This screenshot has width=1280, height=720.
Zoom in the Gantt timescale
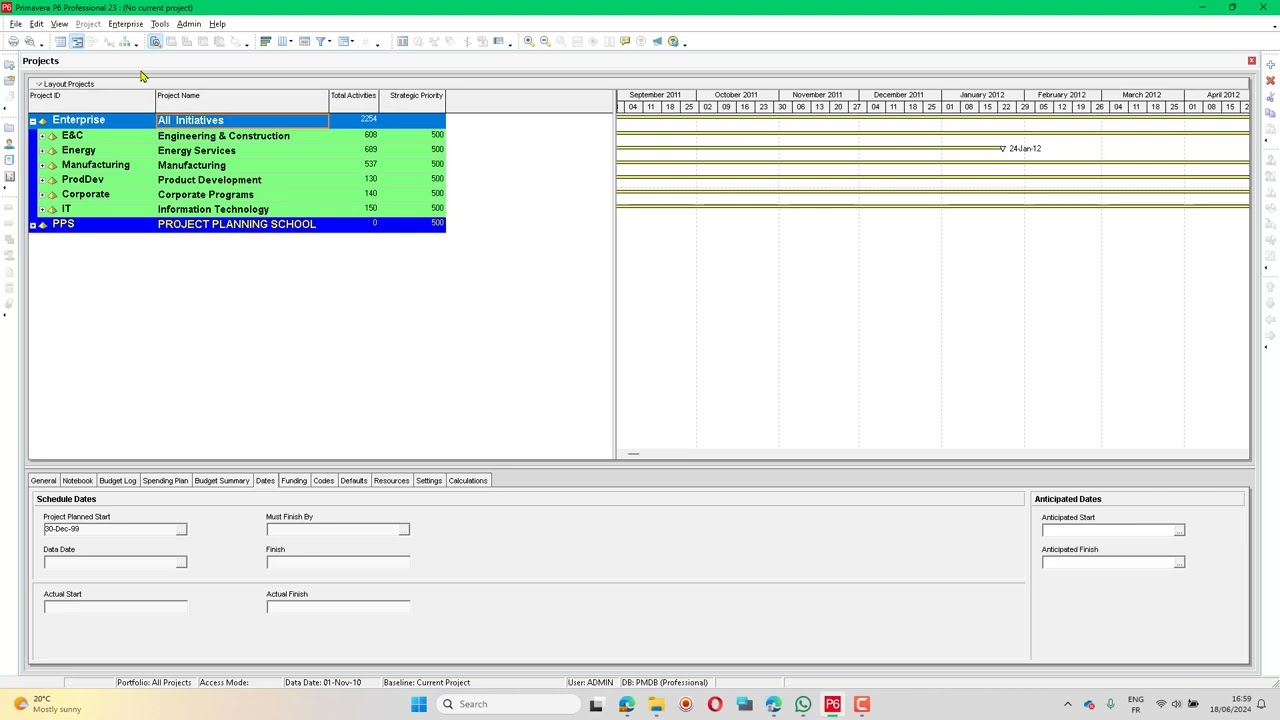pos(529,41)
